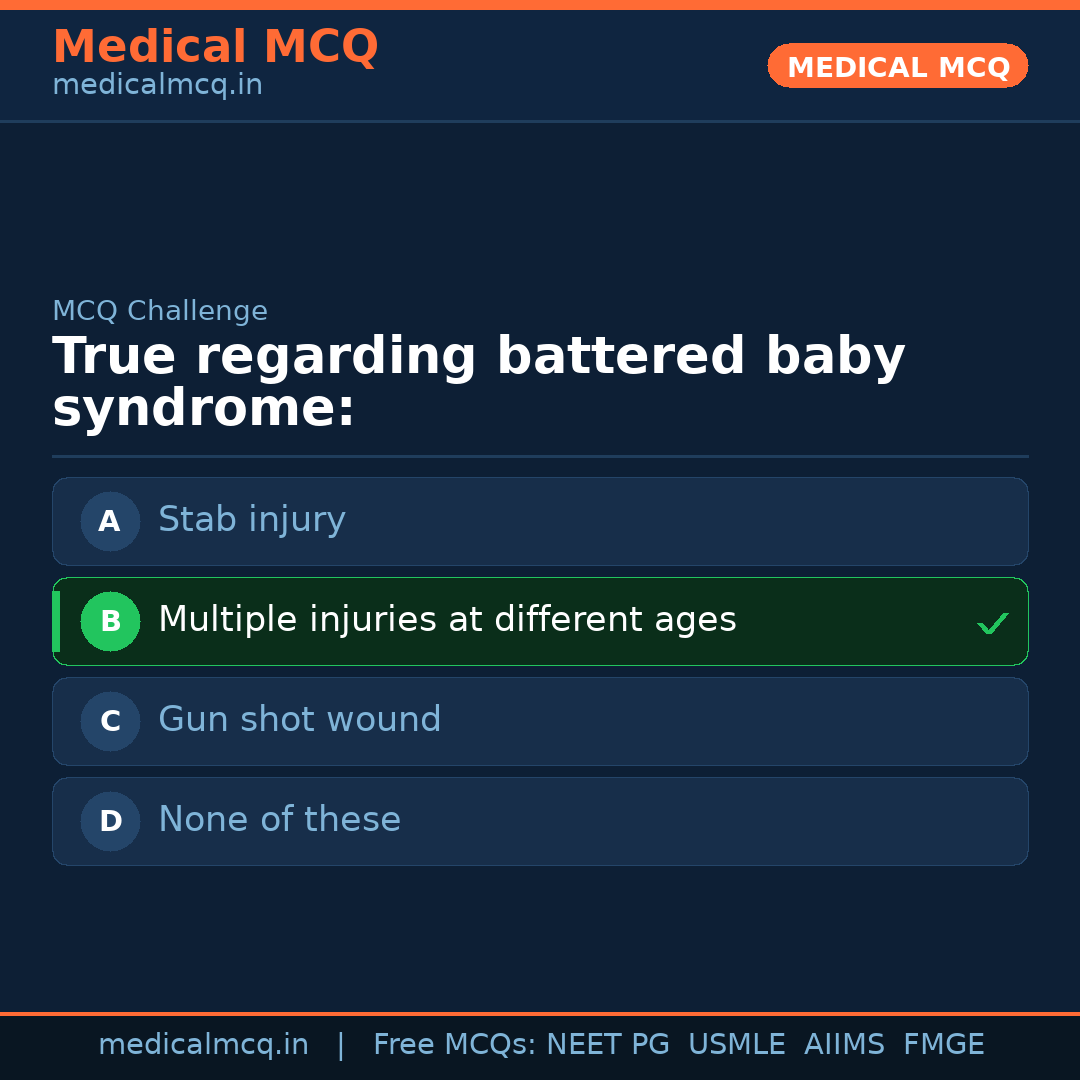The height and width of the screenshot is (1080, 1080).
Task: Open medicalmcq.in link under the header title
Action: 157,86
